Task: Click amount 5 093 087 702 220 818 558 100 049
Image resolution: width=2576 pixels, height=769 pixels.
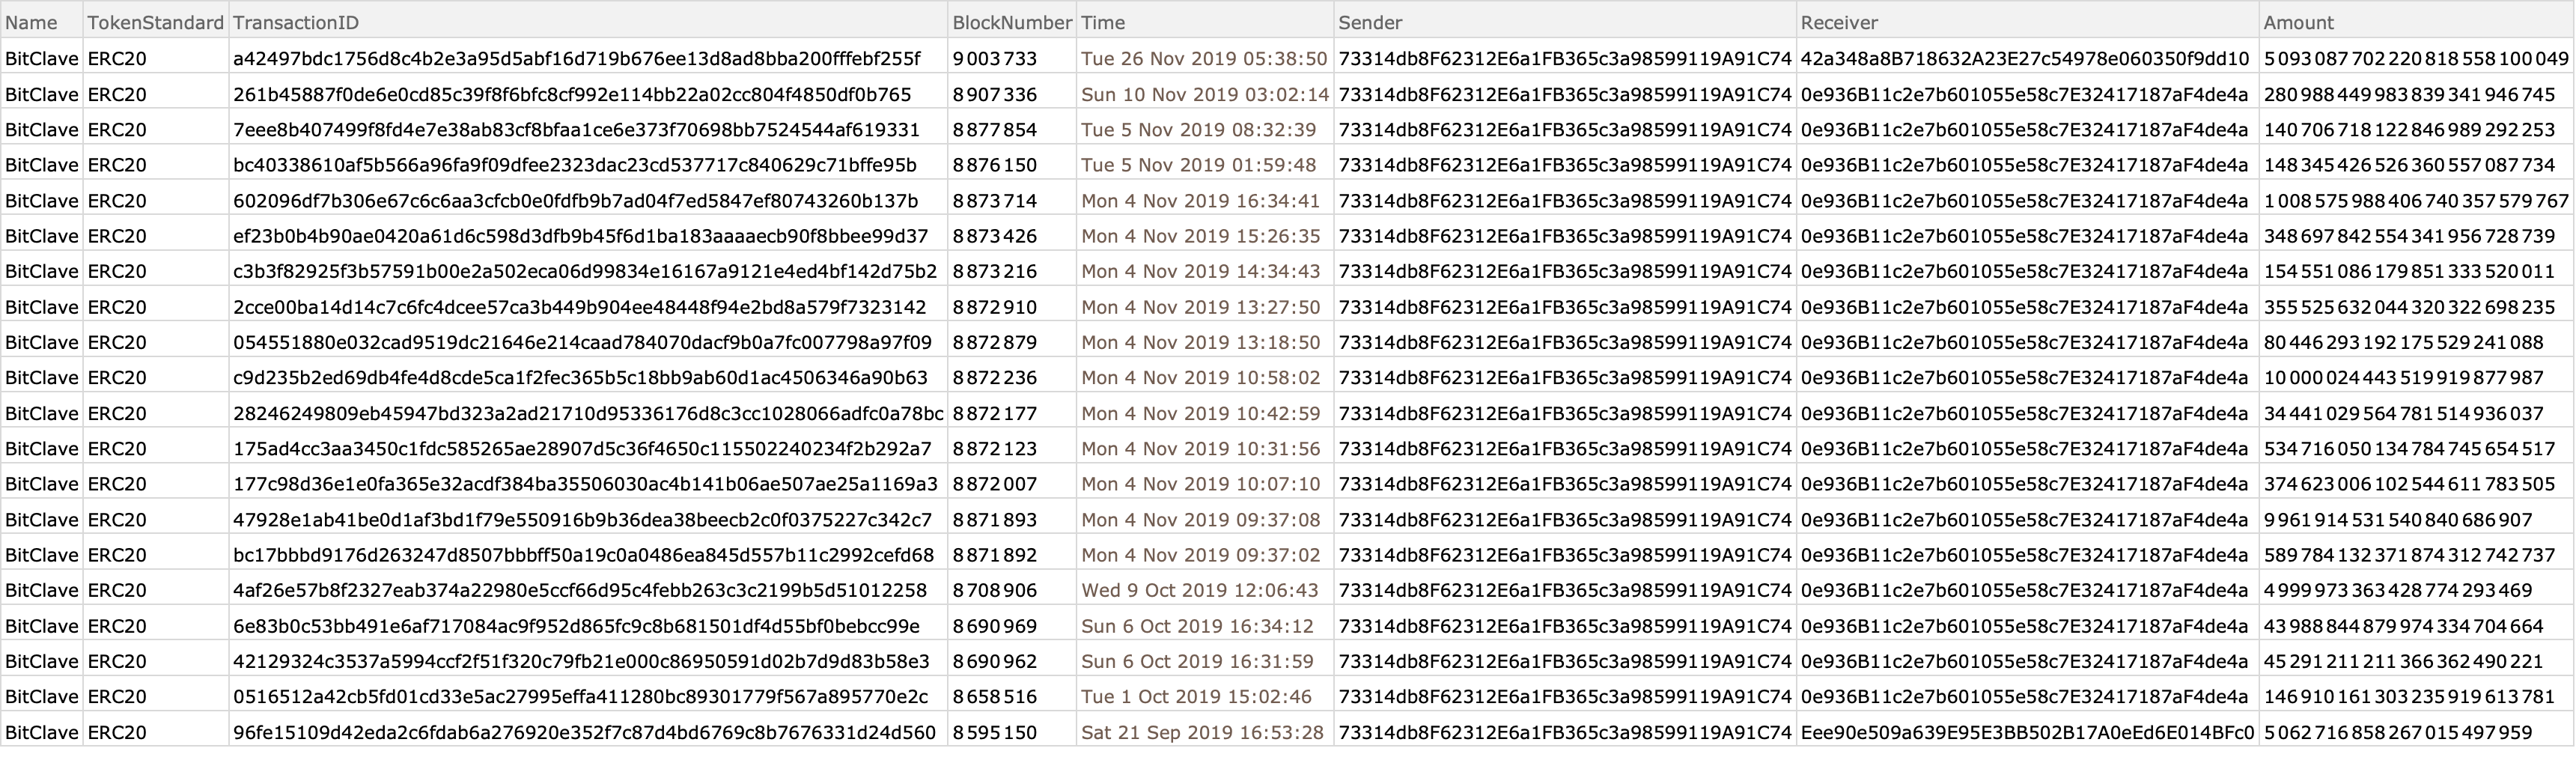Action: pos(2416,59)
